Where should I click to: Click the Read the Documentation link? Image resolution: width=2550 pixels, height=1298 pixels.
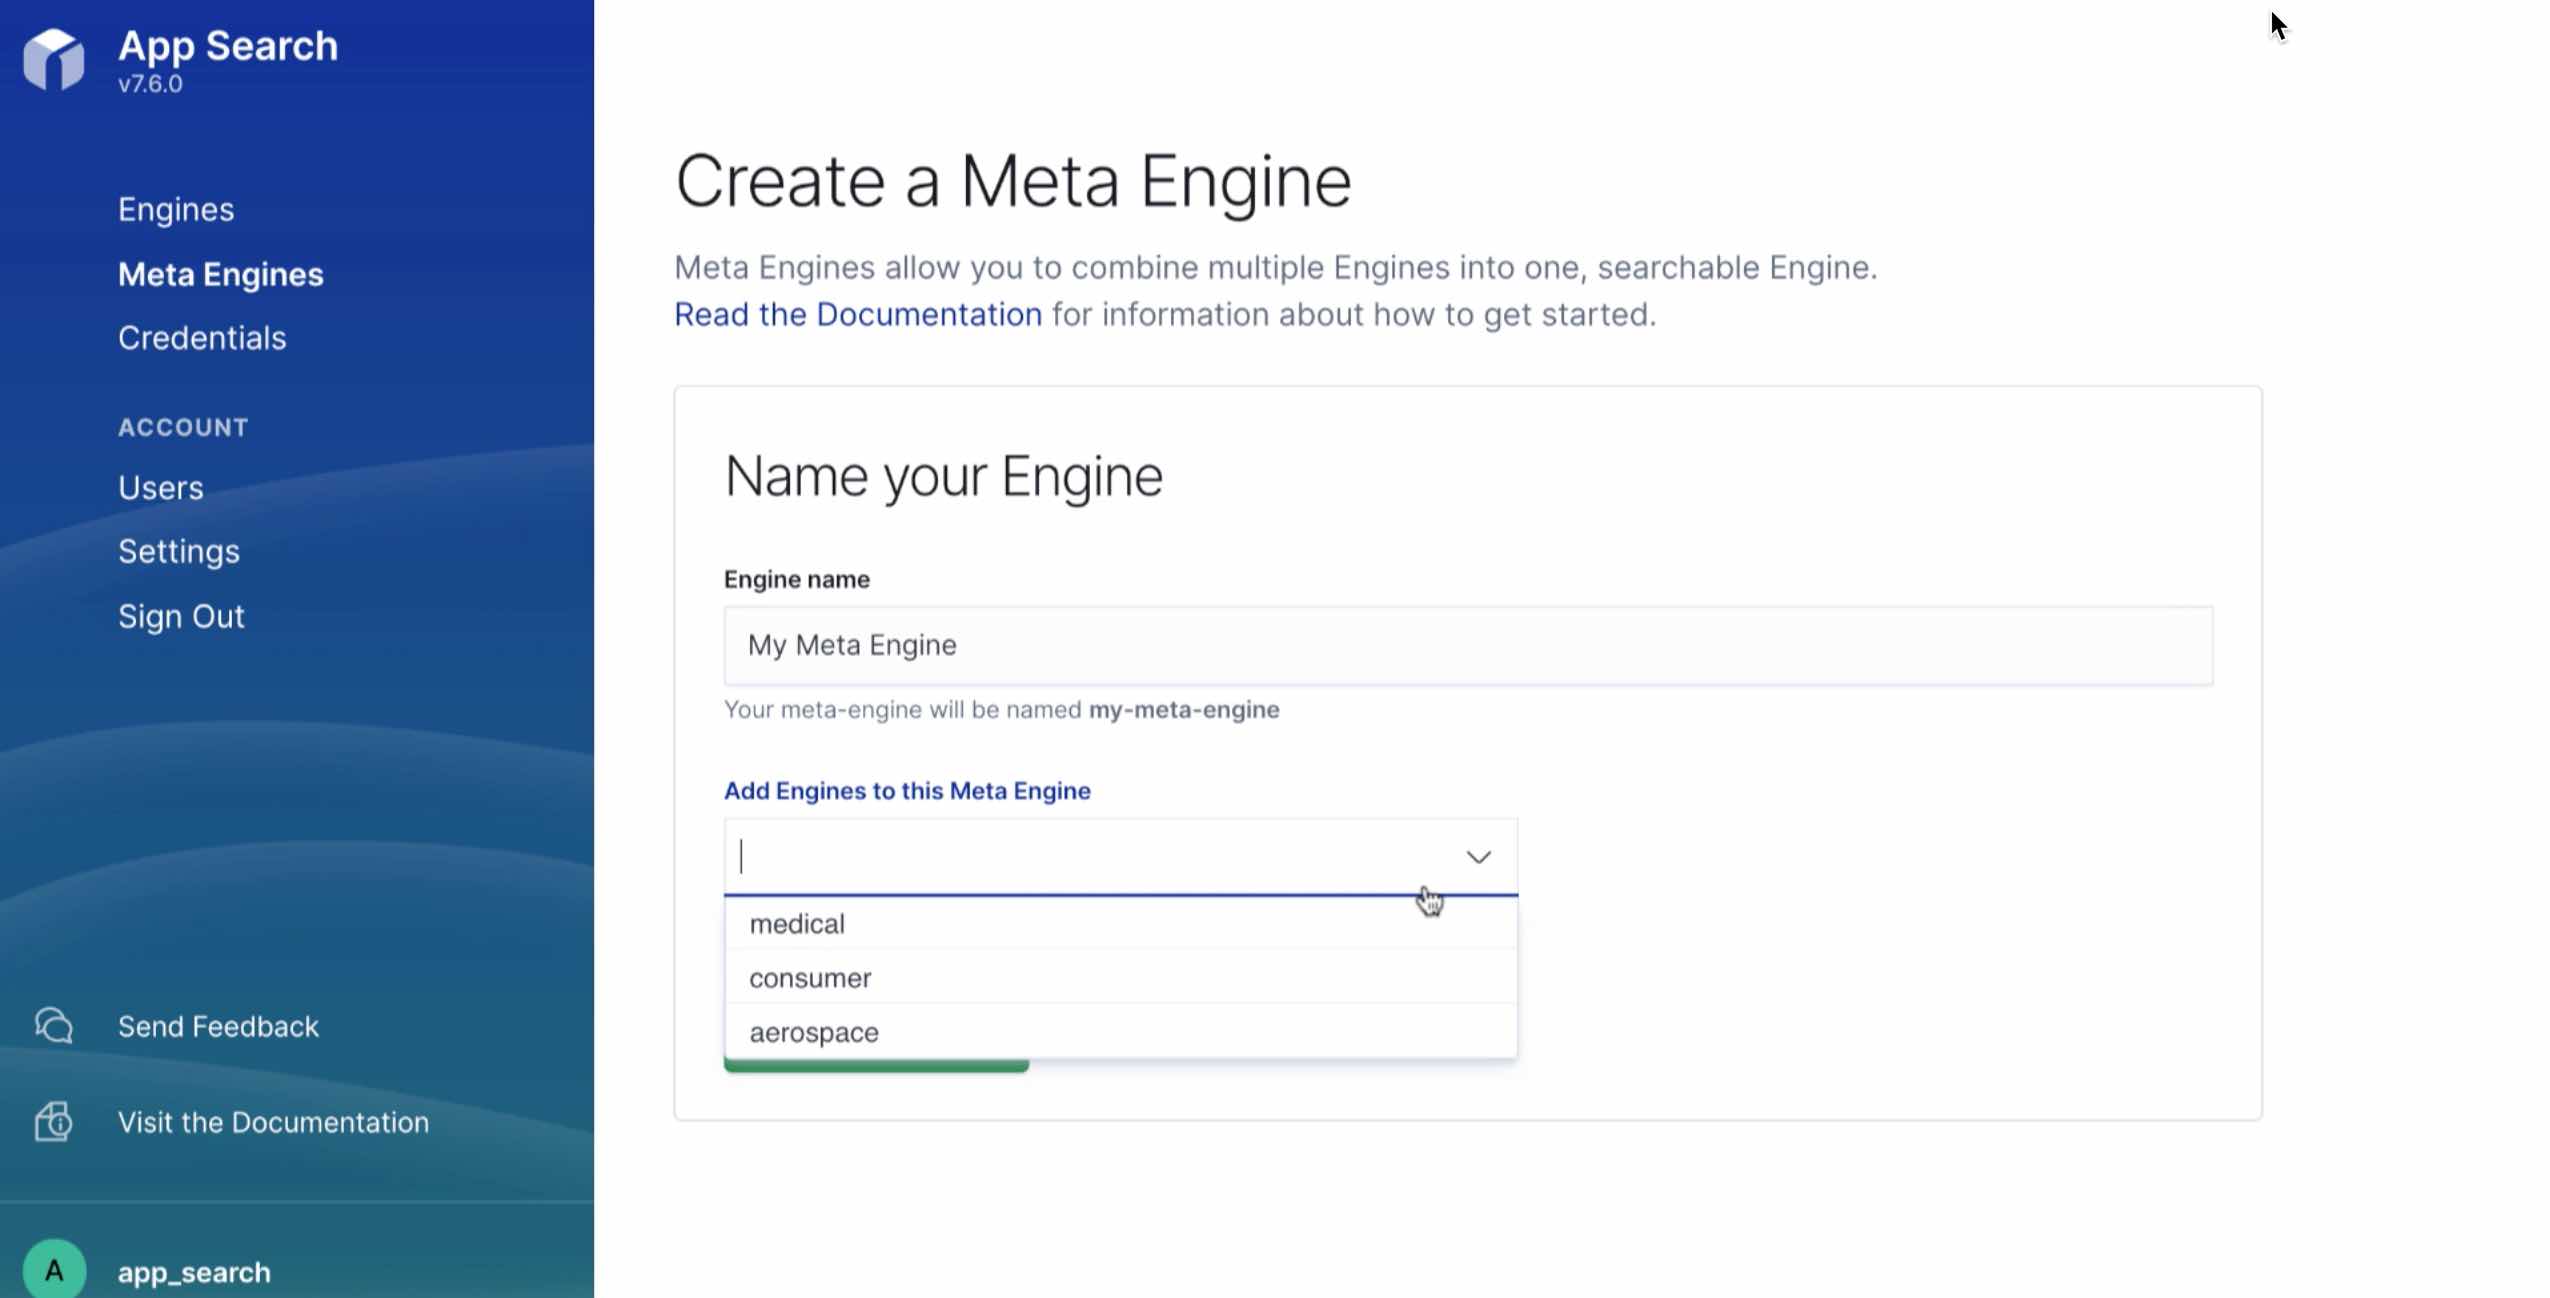(857, 313)
